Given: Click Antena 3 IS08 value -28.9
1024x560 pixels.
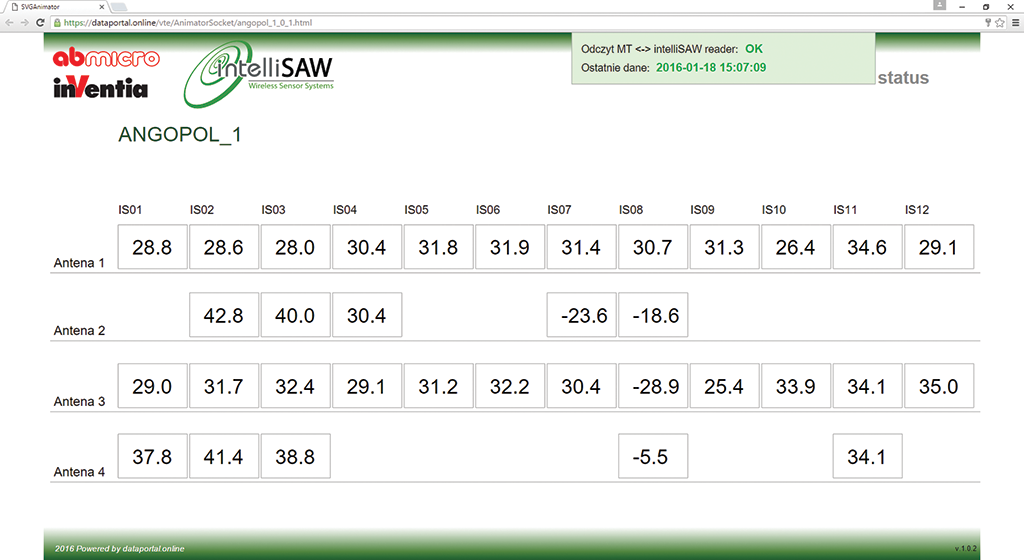Looking at the screenshot, I should tap(652, 386).
